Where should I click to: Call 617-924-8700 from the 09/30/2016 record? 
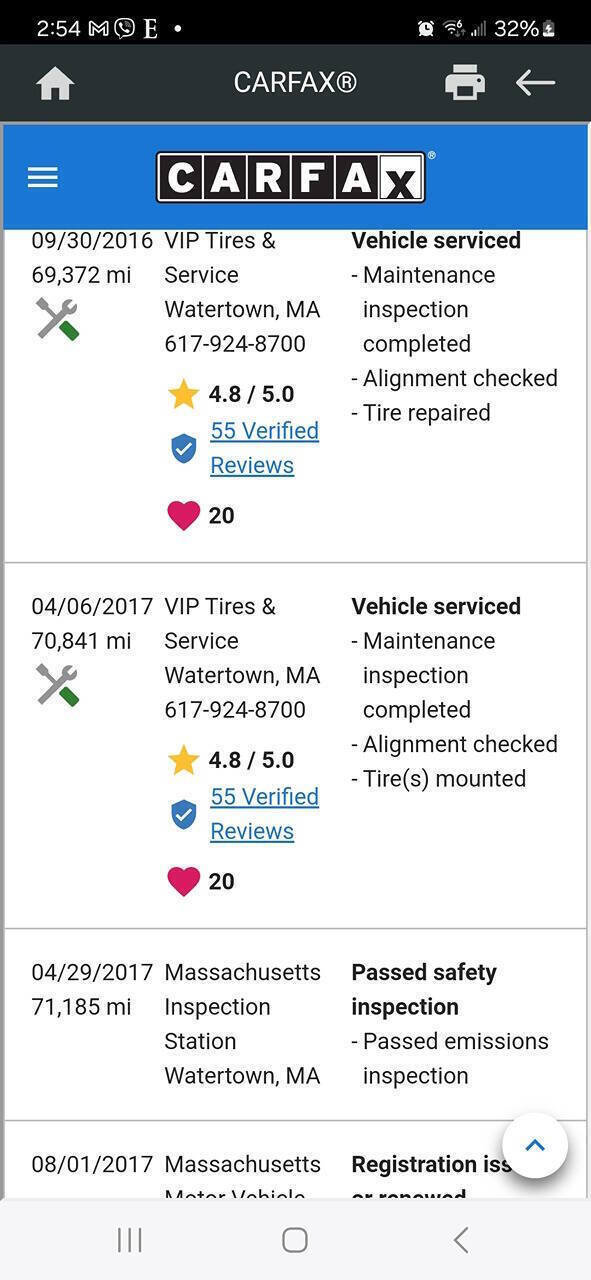(235, 344)
